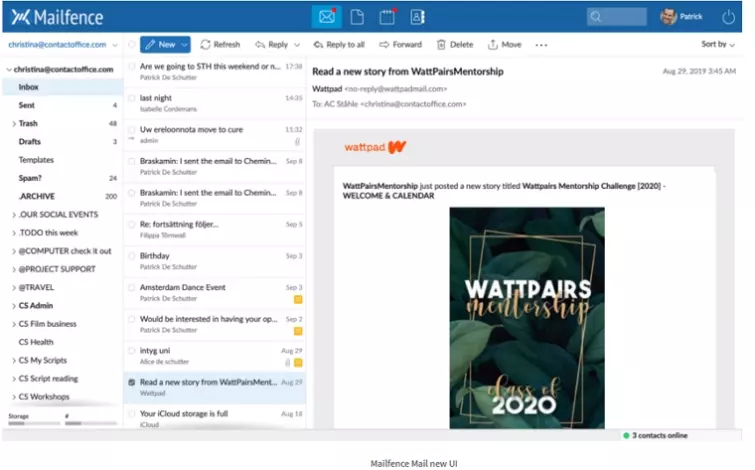This screenshot has height=470, width=755.
Task: Check the 'Birthday' email checkbox
Action: tap(131, 256)
